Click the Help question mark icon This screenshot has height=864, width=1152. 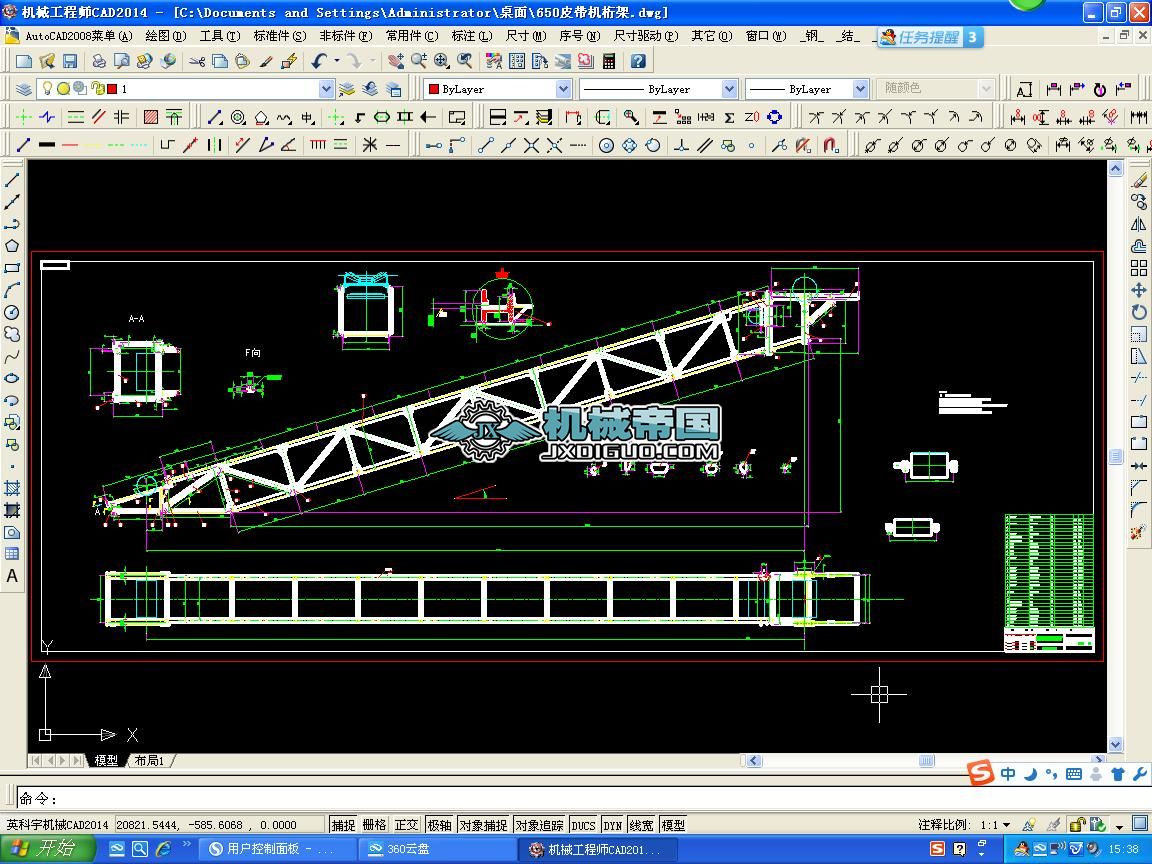[x=638, y=61]
